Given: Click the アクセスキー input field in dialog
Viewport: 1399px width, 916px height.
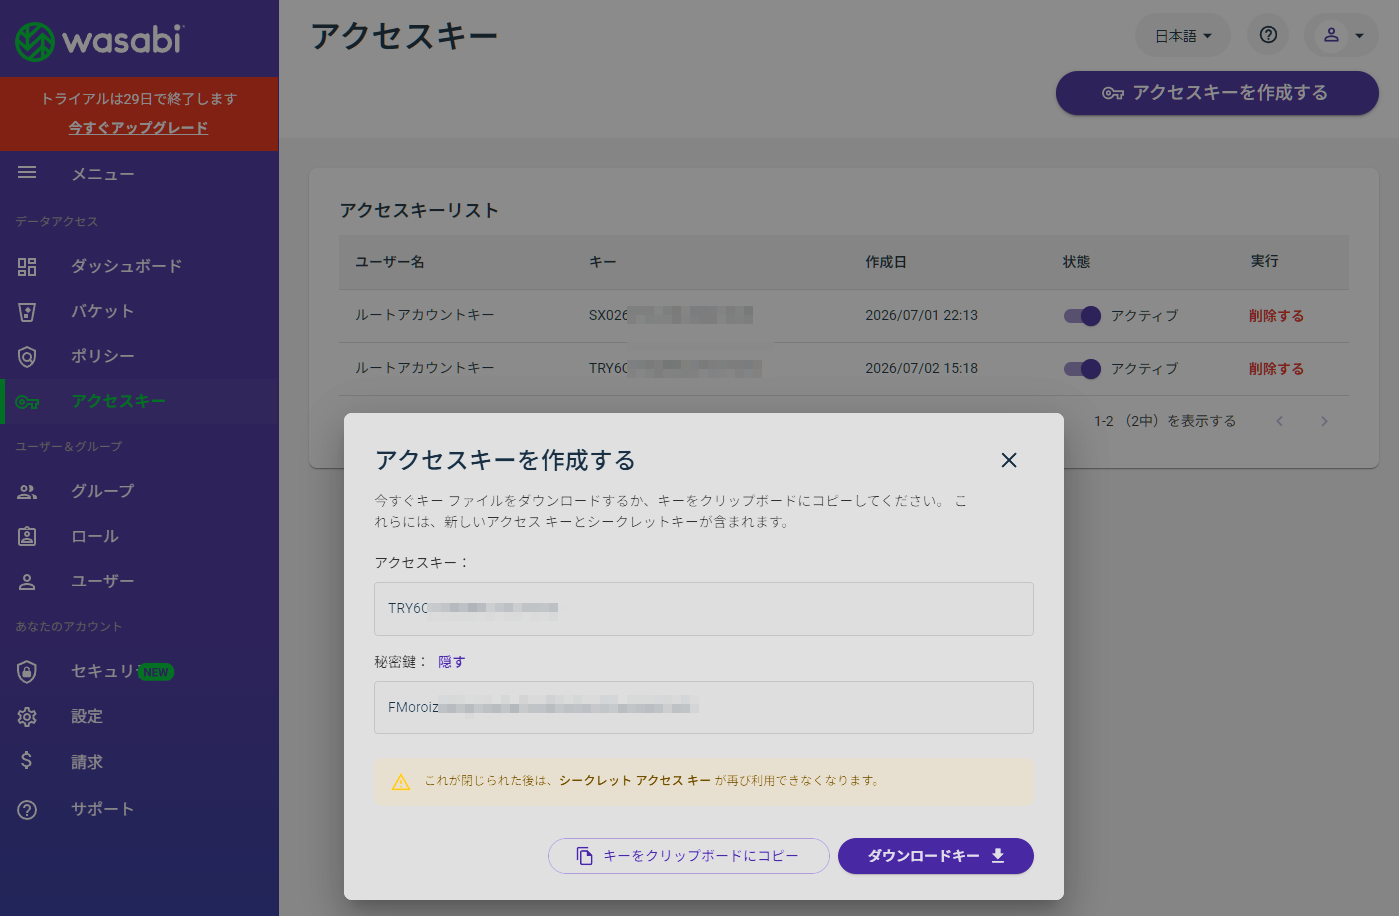Looking at the screenshot, I should 704,609.
